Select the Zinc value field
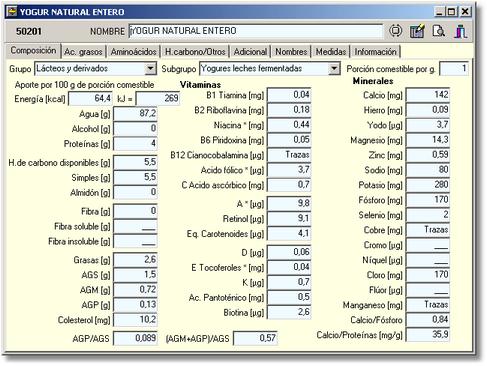Viewport: 487px width, 366px height. [x=428, y=155]
